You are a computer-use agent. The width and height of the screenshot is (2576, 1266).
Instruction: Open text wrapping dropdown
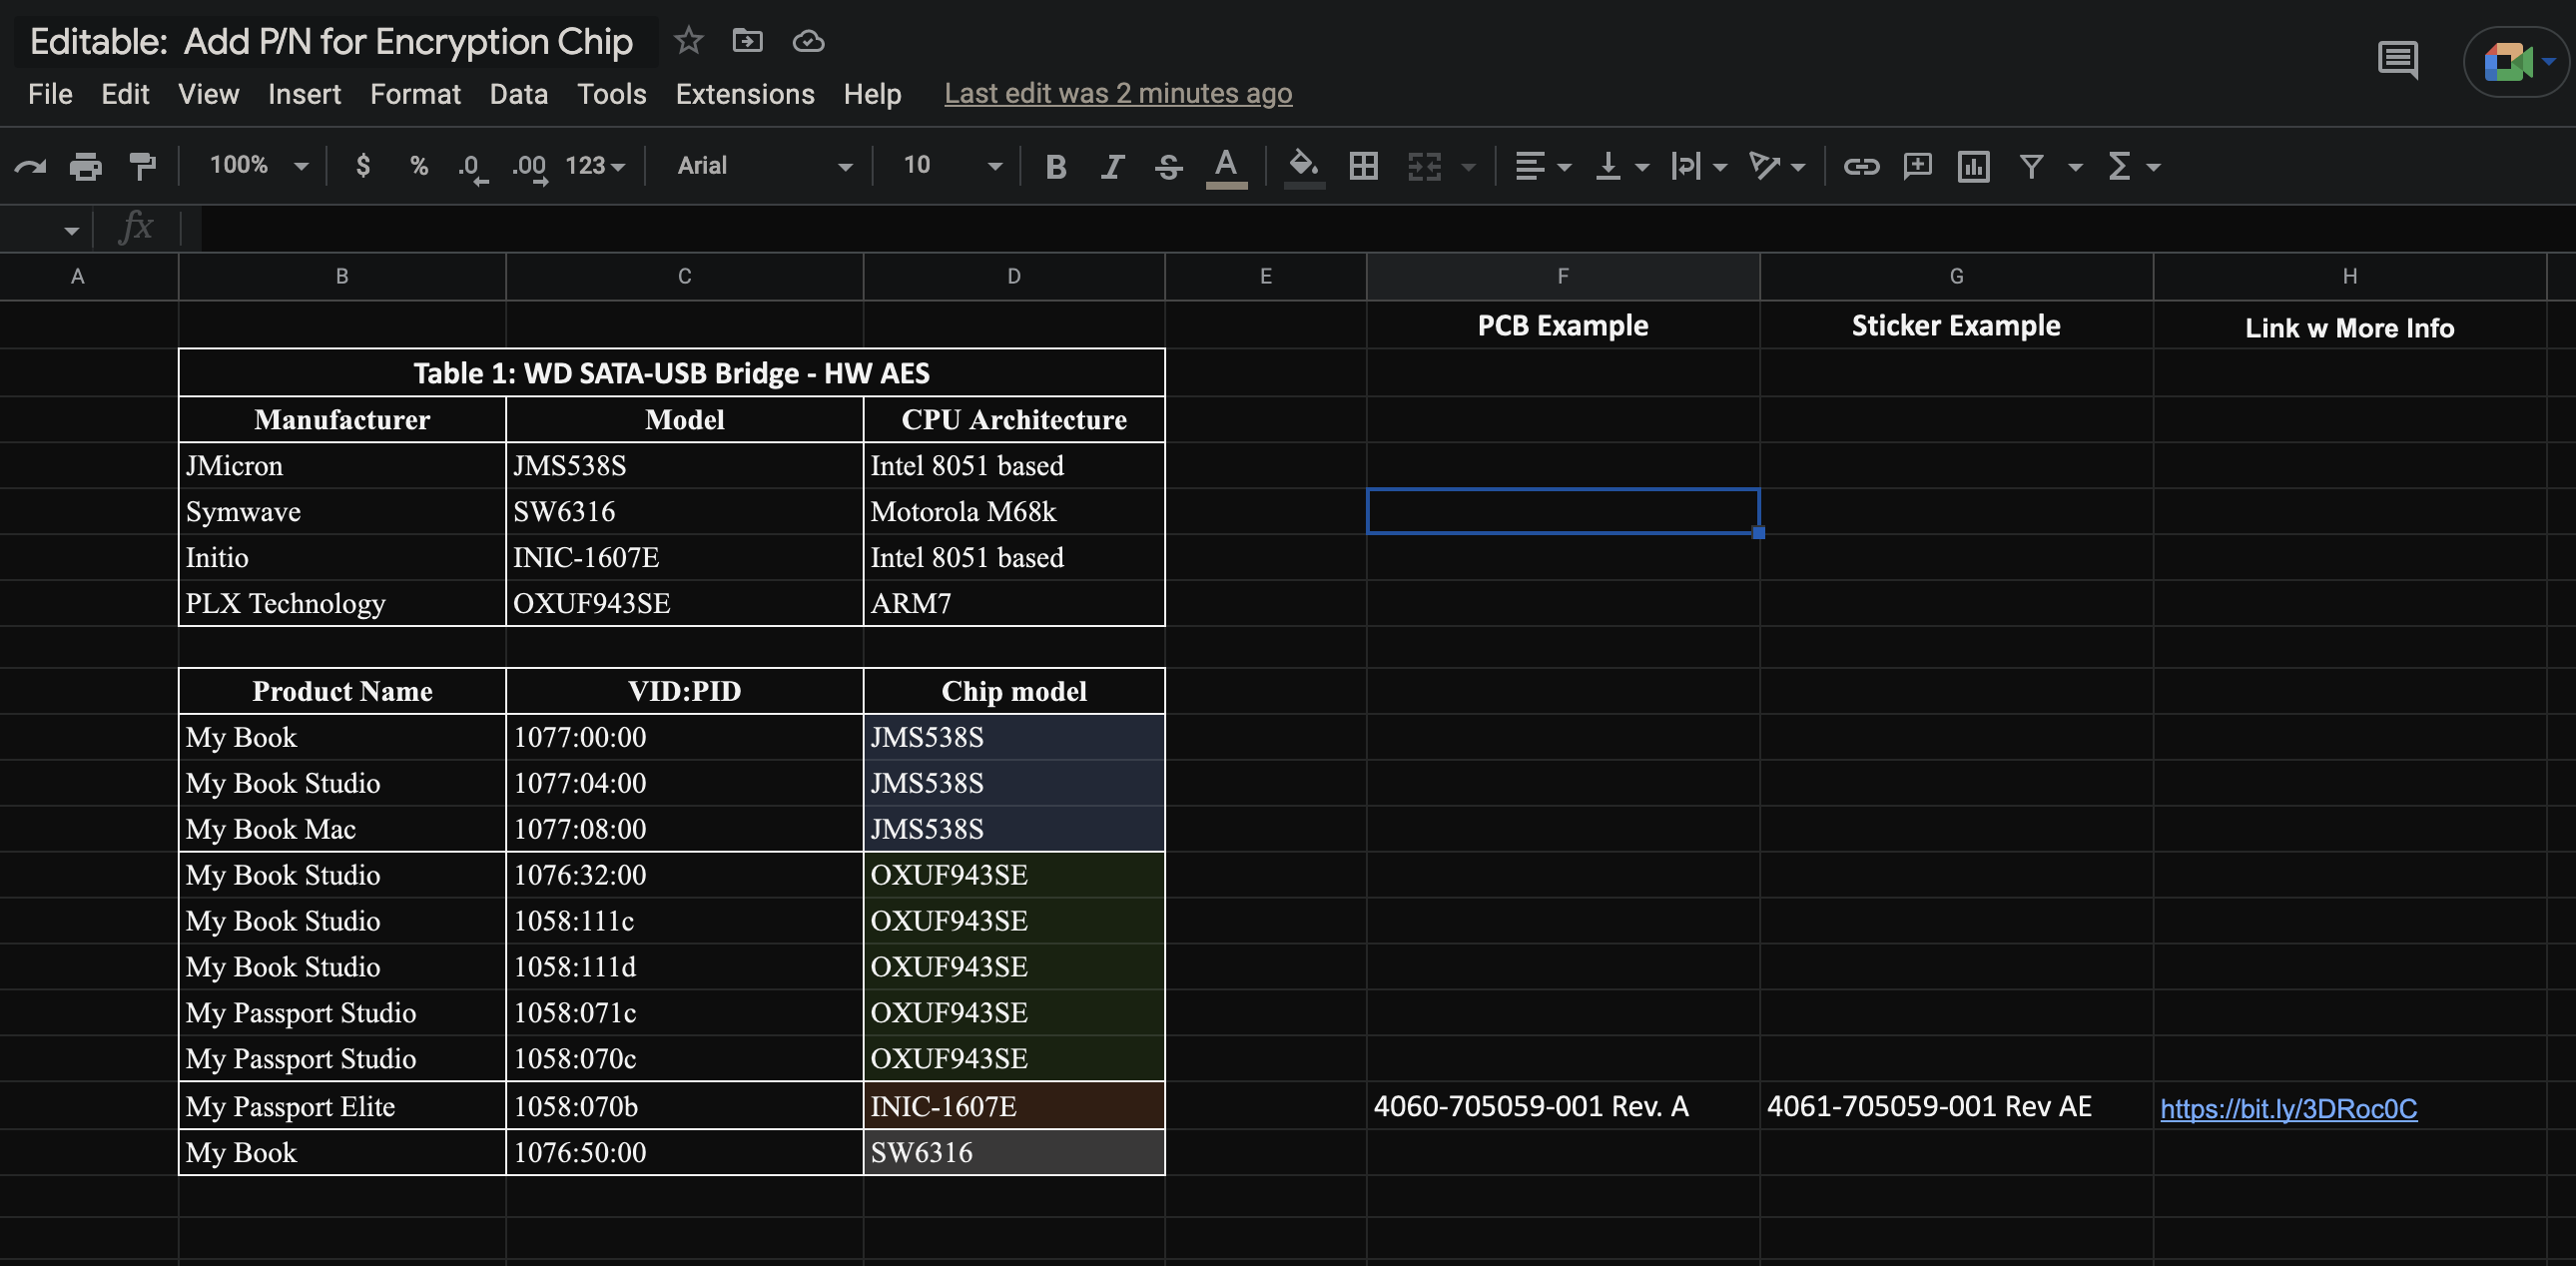(1698, 166)
